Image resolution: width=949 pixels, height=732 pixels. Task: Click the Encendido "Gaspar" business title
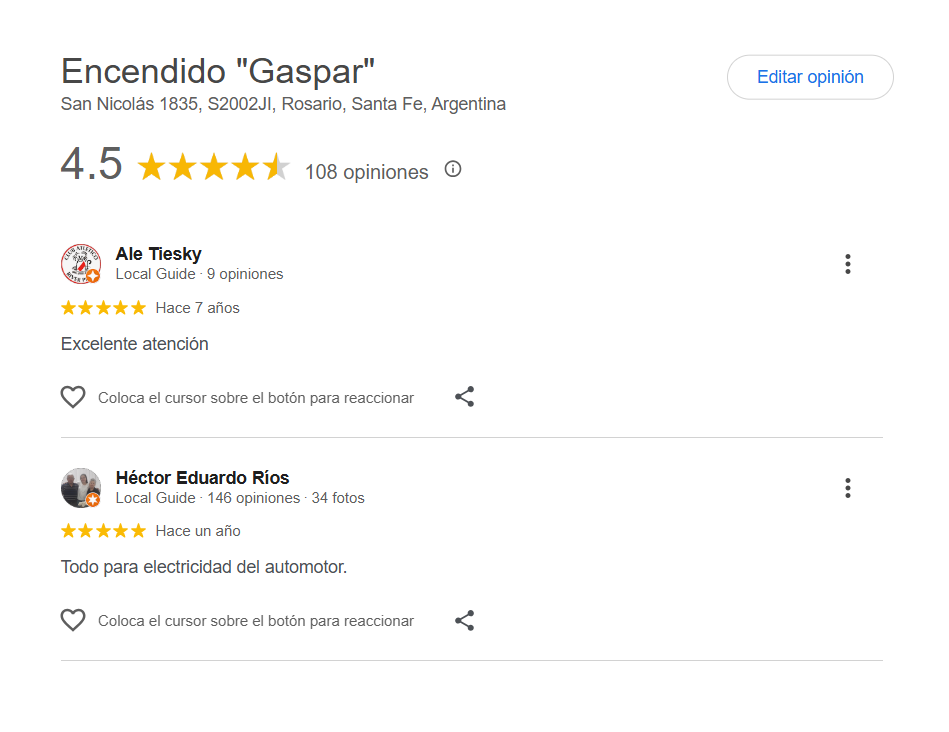tap(218, 71)
